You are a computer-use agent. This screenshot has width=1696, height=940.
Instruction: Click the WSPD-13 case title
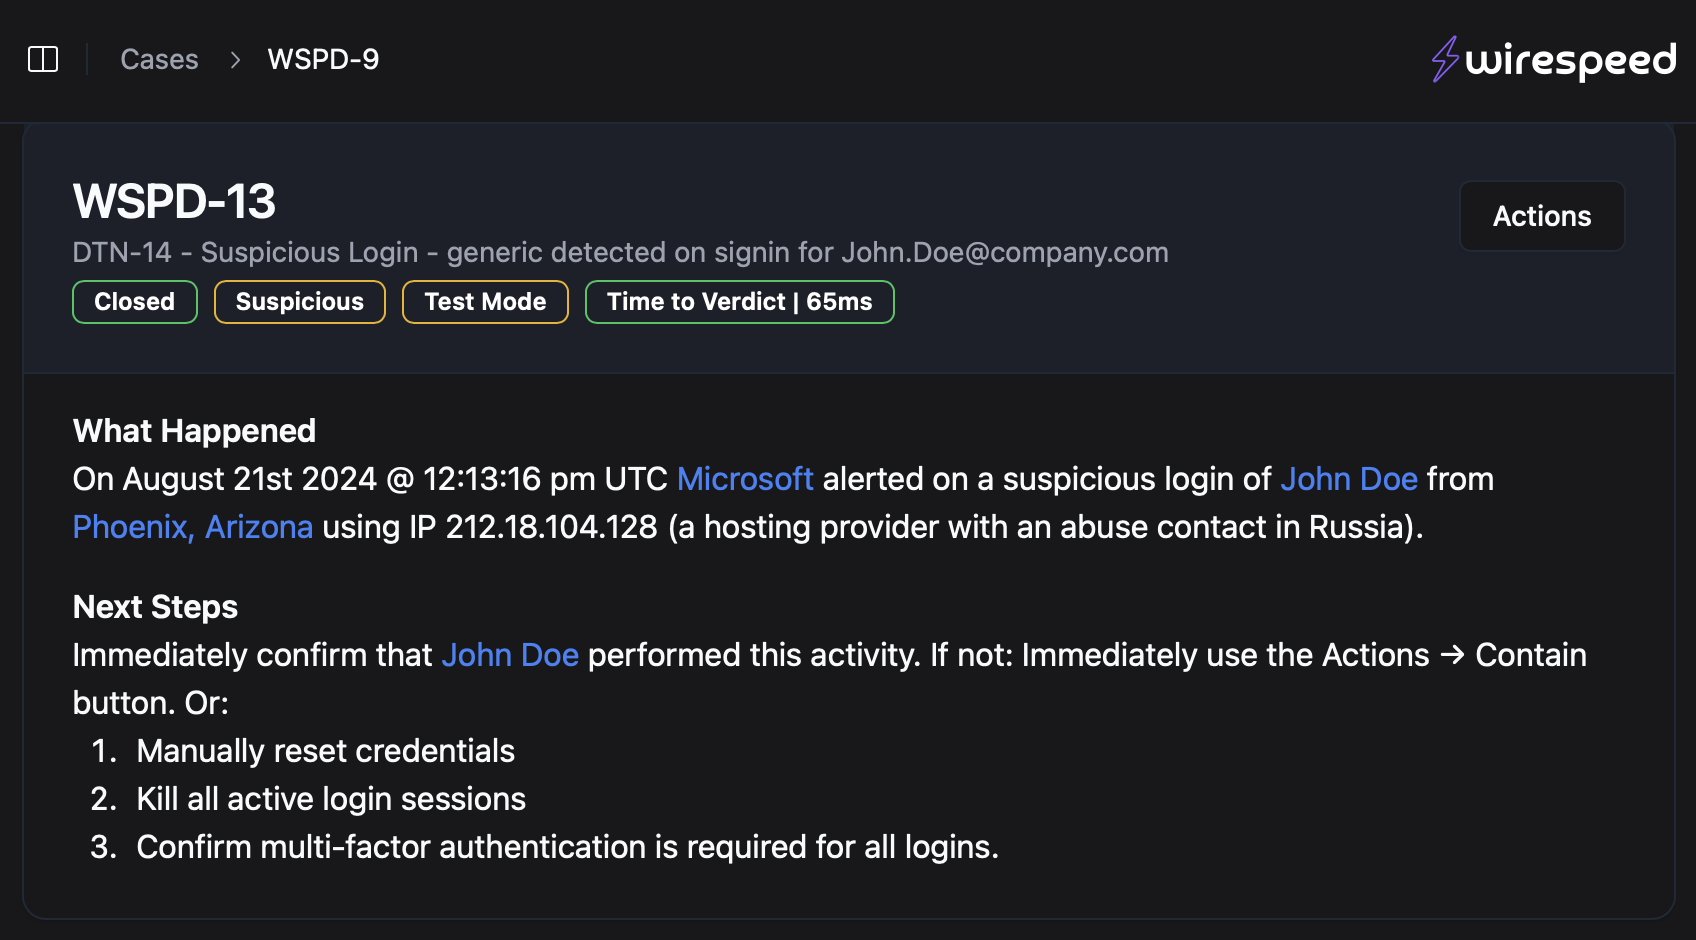pos(174,201)
